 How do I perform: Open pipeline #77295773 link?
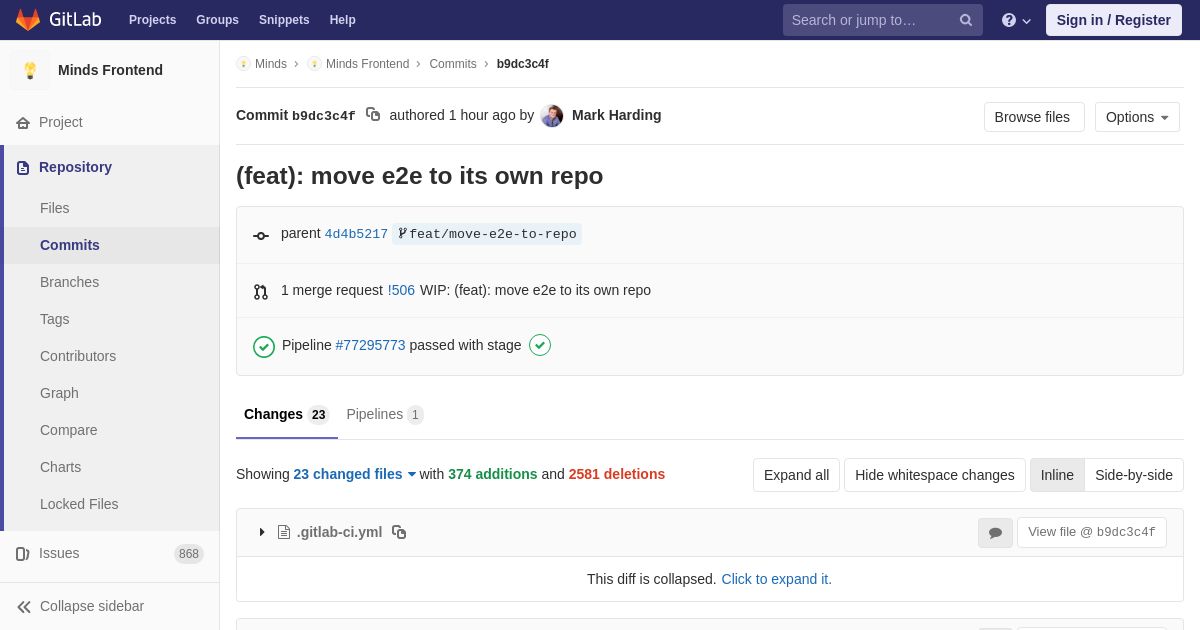[370, 345]
